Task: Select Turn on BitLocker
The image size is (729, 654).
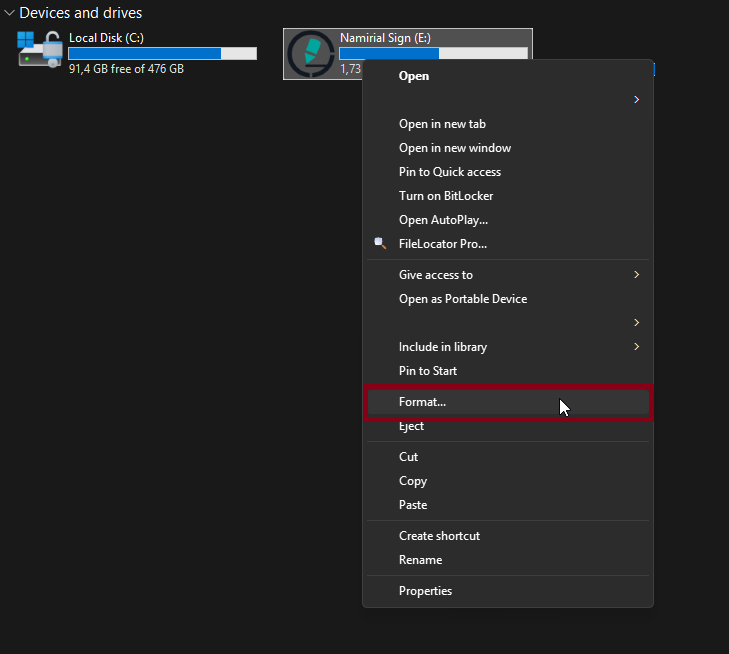Action: click(x=446, y=196)
